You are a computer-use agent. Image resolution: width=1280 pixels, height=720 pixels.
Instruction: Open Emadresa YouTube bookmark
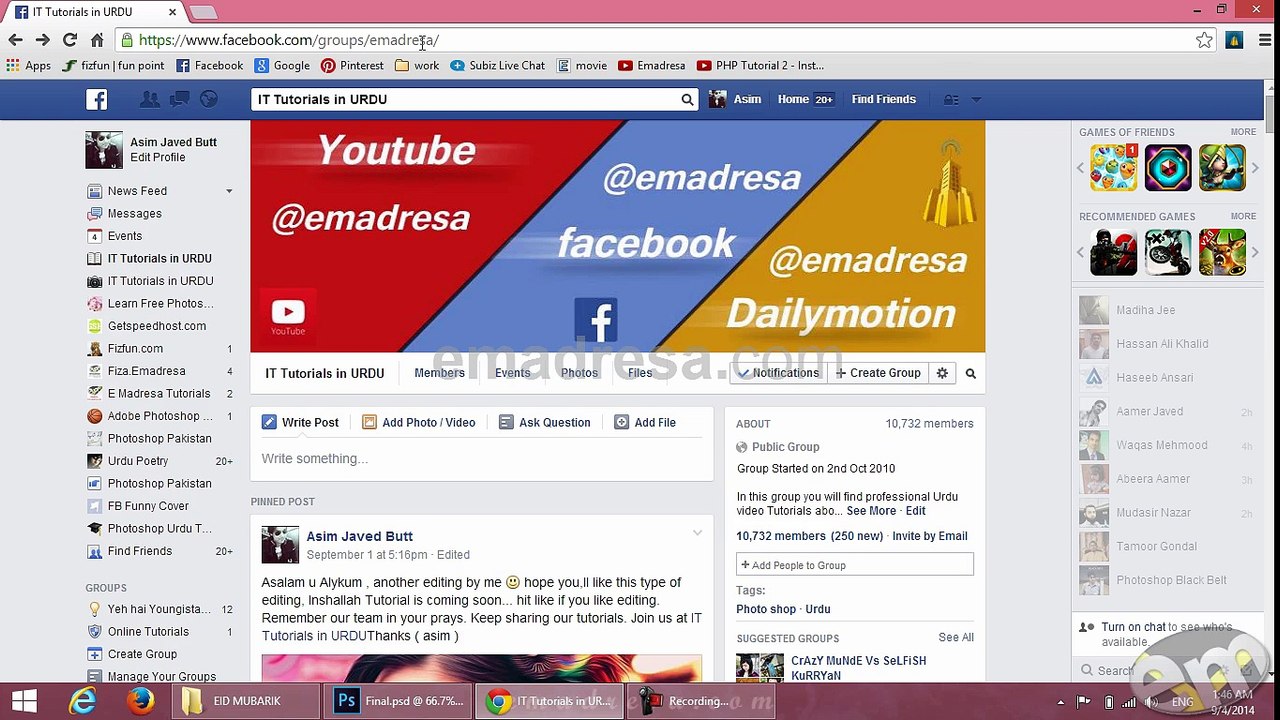[652, 65]
